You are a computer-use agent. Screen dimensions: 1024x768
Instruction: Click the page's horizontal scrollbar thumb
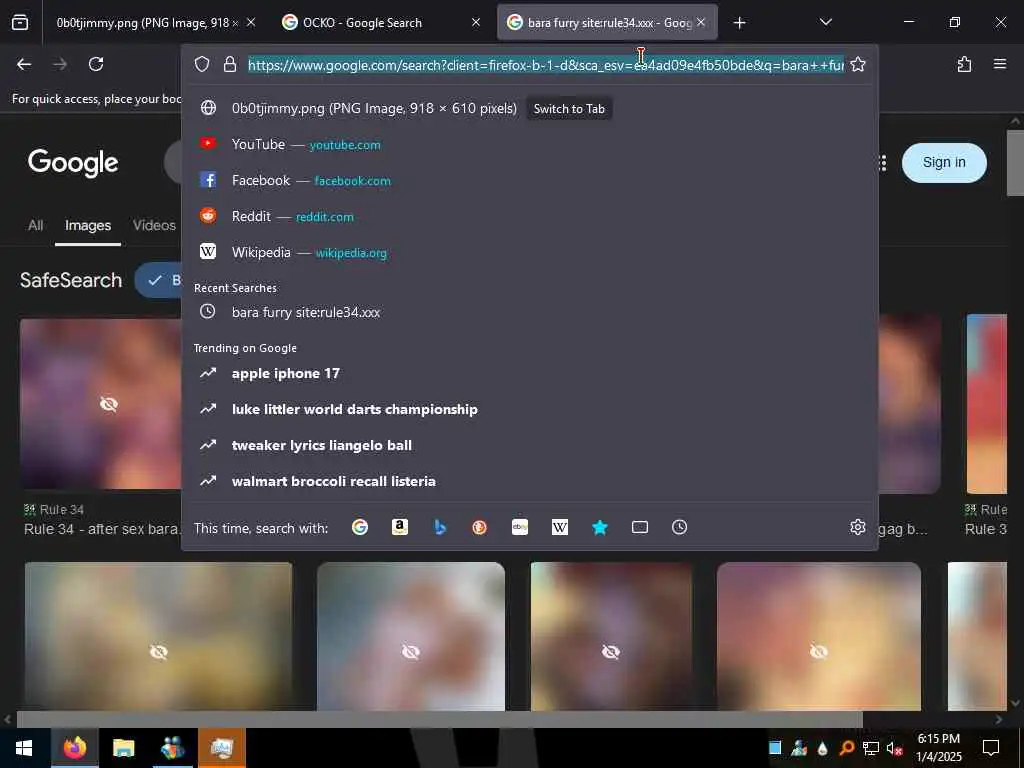point(440,720)
